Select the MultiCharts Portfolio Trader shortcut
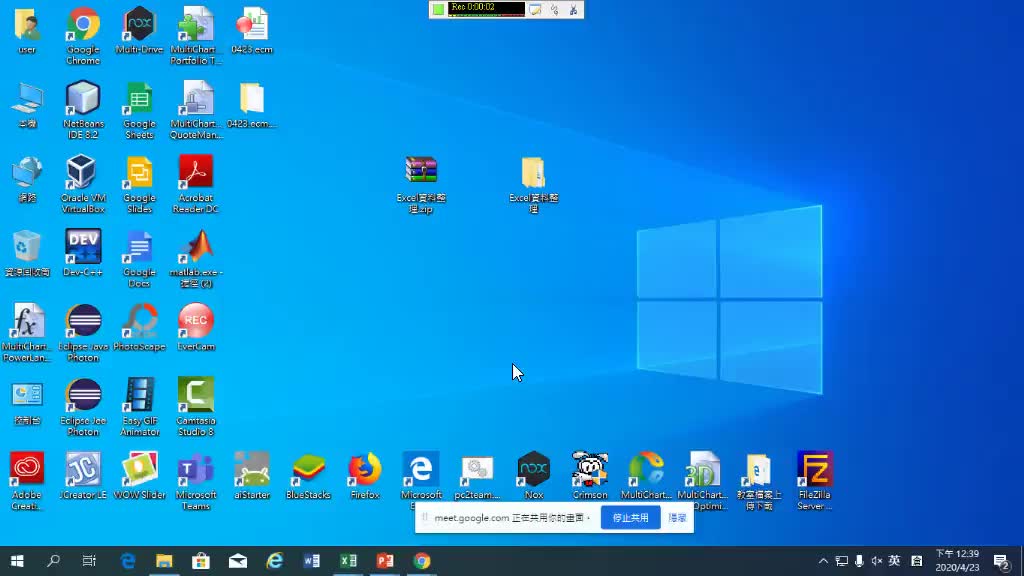 (x=196, y=36)
